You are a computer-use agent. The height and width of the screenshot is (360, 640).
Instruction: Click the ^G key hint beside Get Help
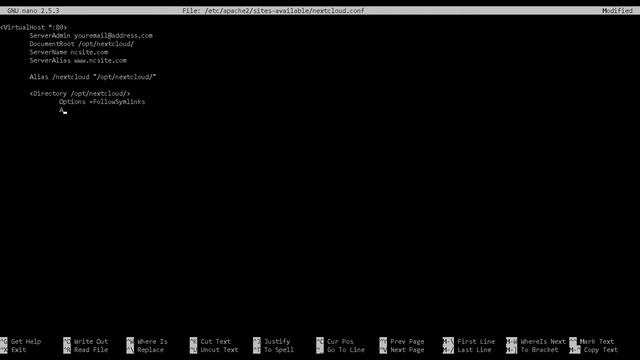coord(4,341)
